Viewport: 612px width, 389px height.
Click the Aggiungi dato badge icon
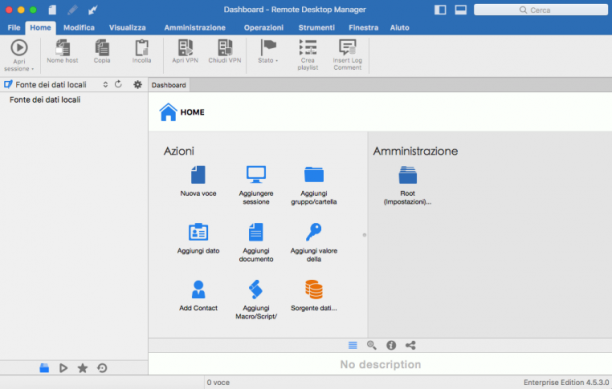(198, 232)
